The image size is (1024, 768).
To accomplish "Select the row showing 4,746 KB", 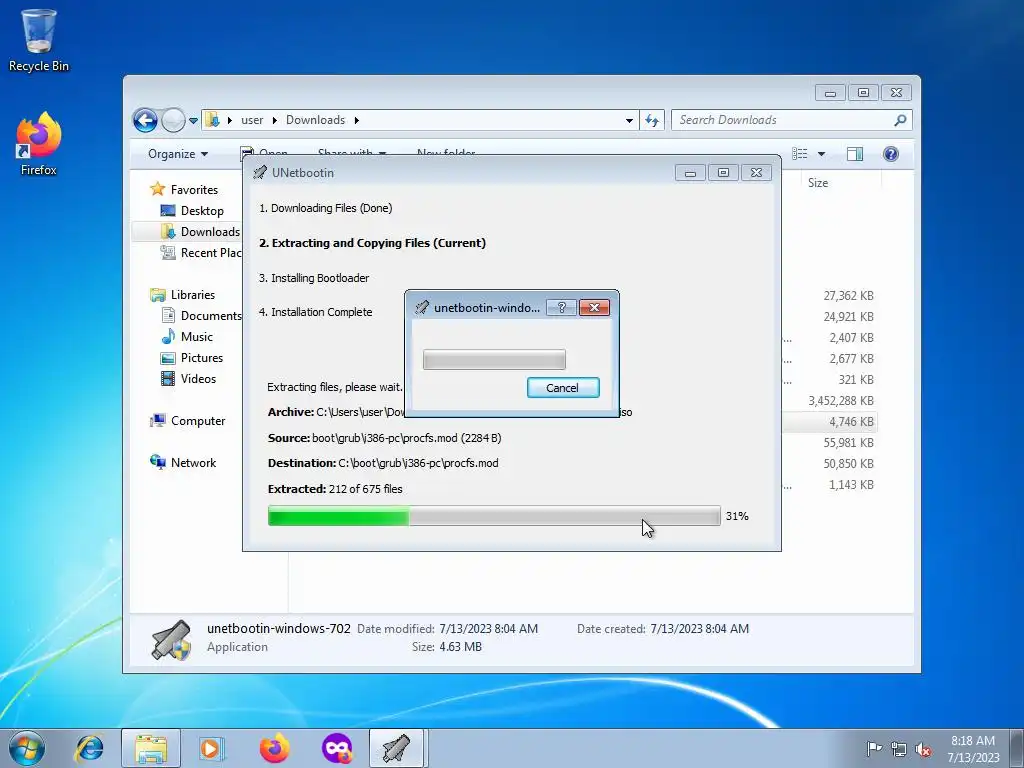I will (829, 422).
